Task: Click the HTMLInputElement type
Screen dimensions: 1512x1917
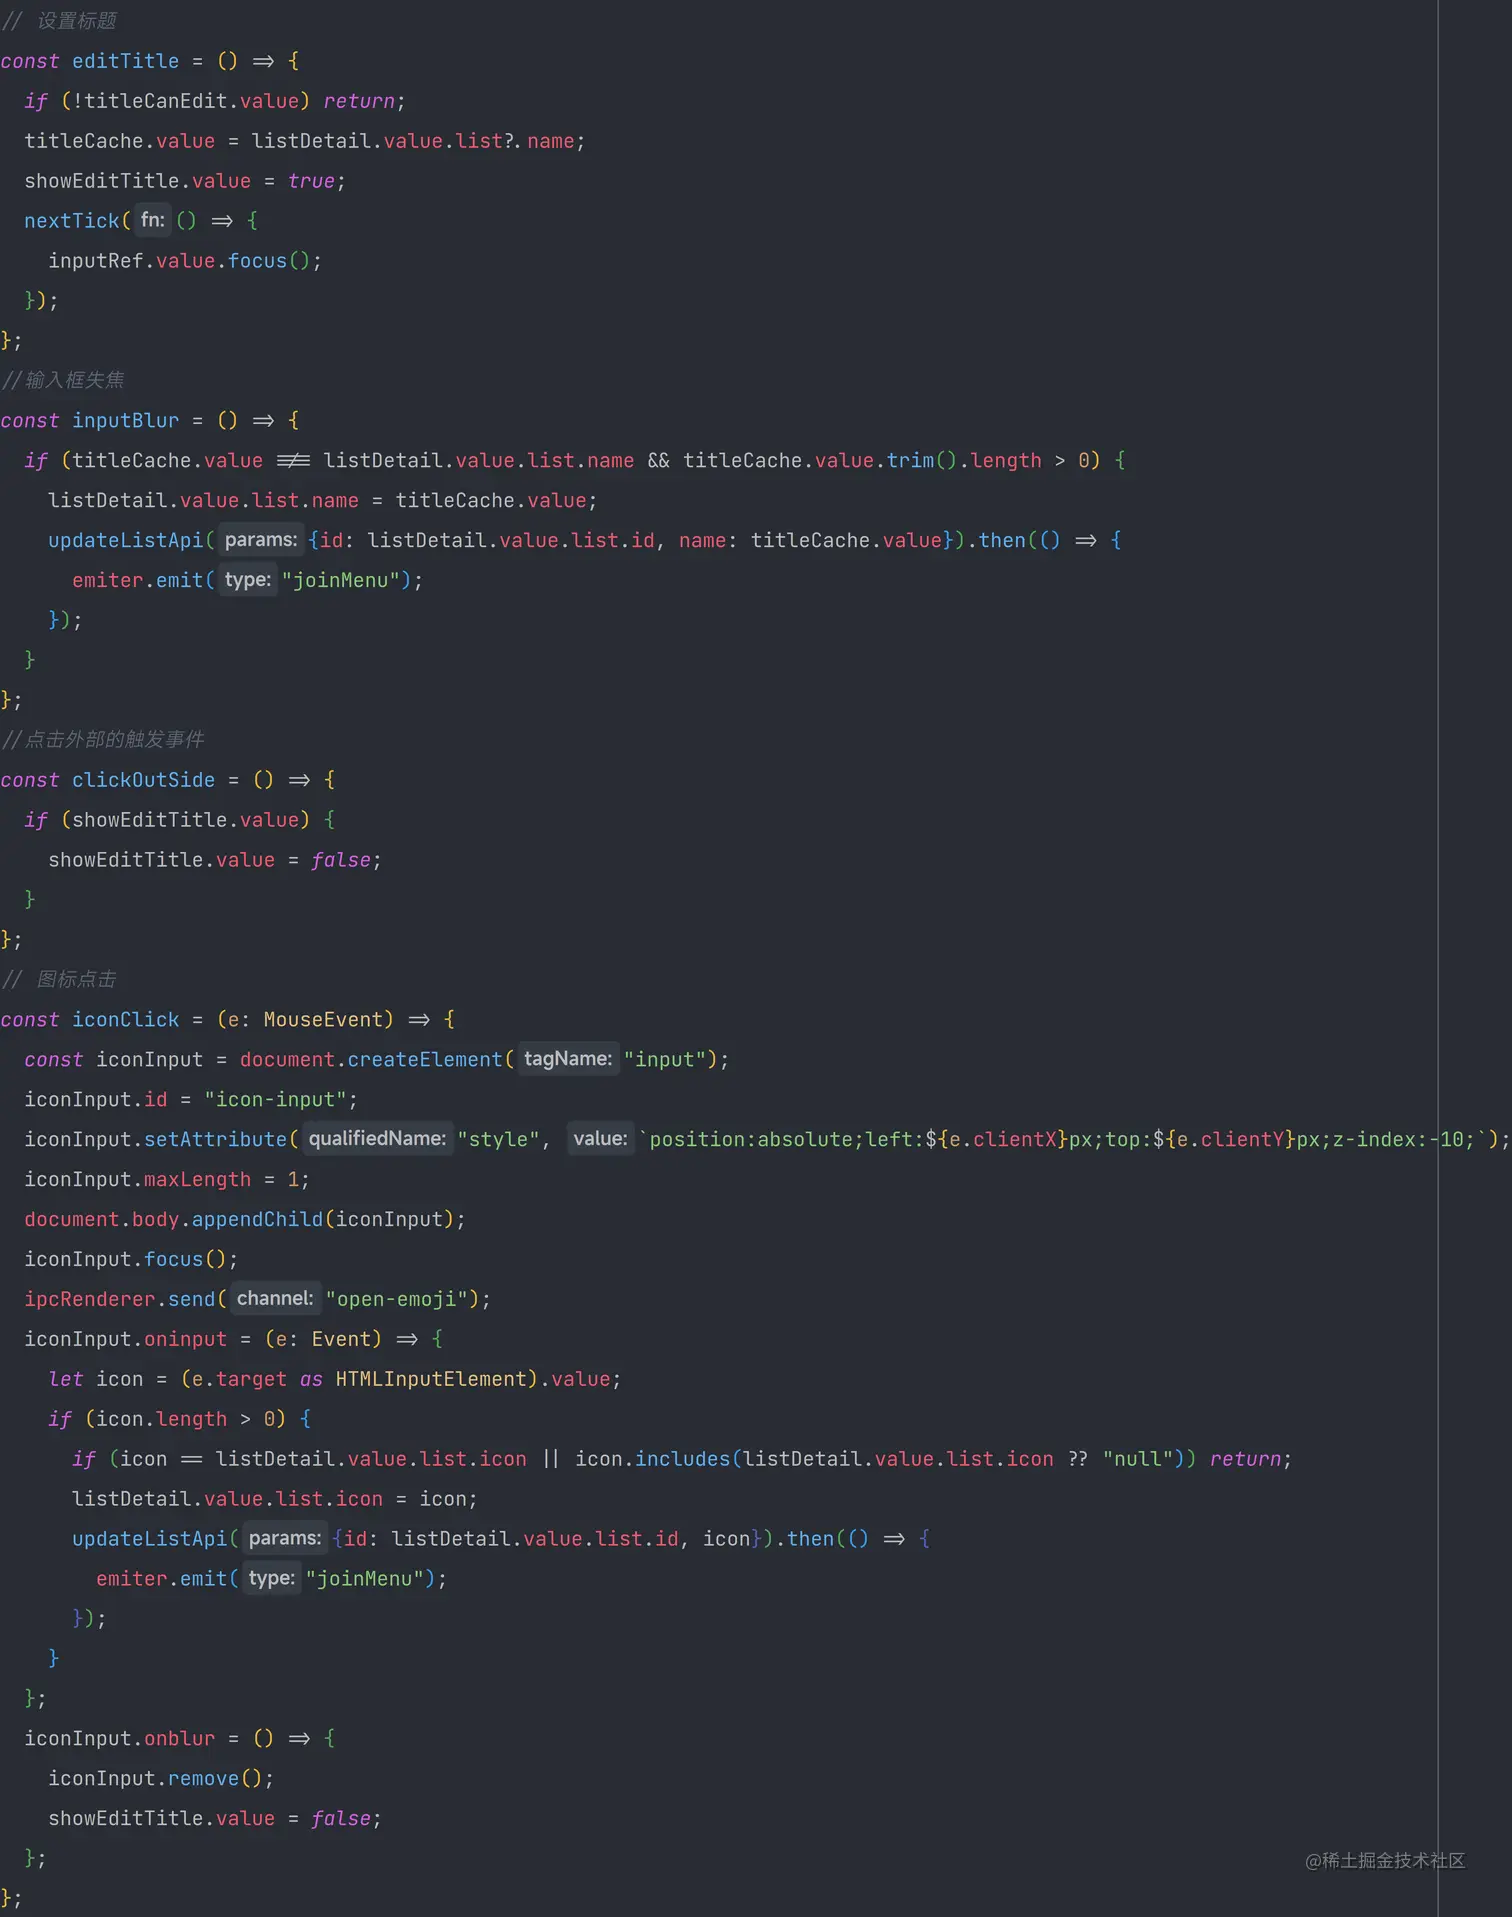Action: [x=431, y=1380]
